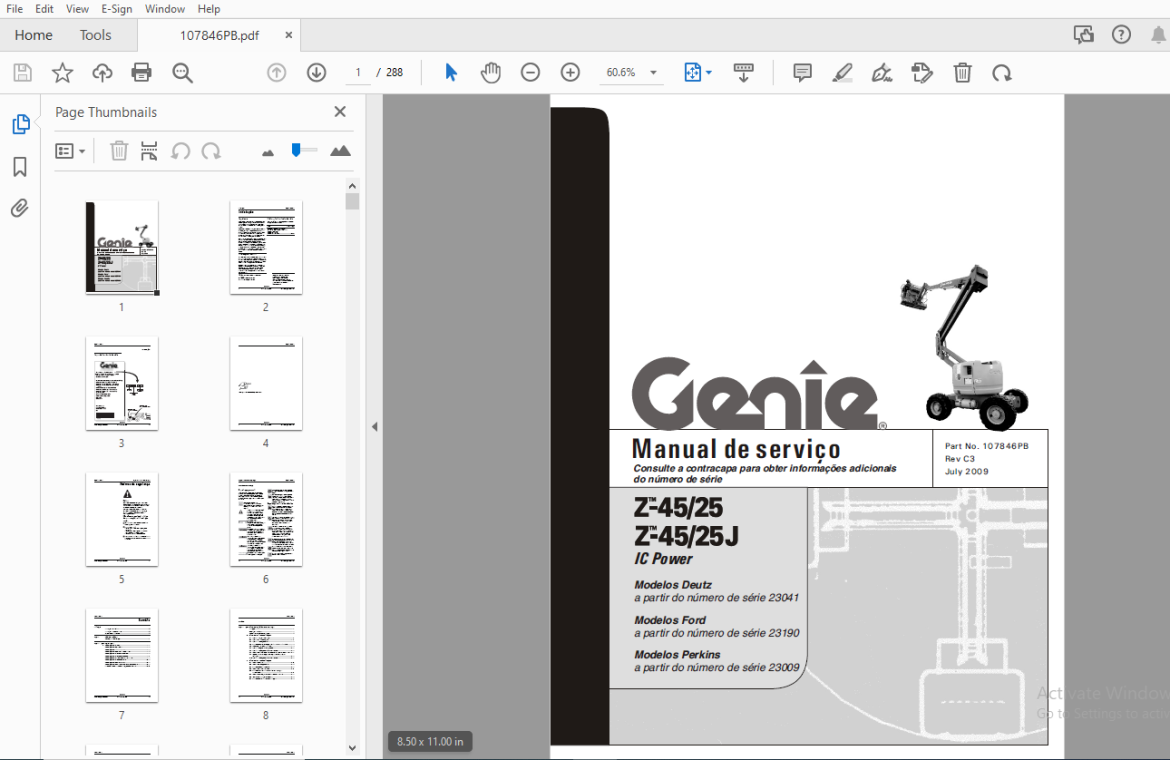Click the current page number field
The width and height of the screenshot is (1170, 760).
click(x=358, y=72)
